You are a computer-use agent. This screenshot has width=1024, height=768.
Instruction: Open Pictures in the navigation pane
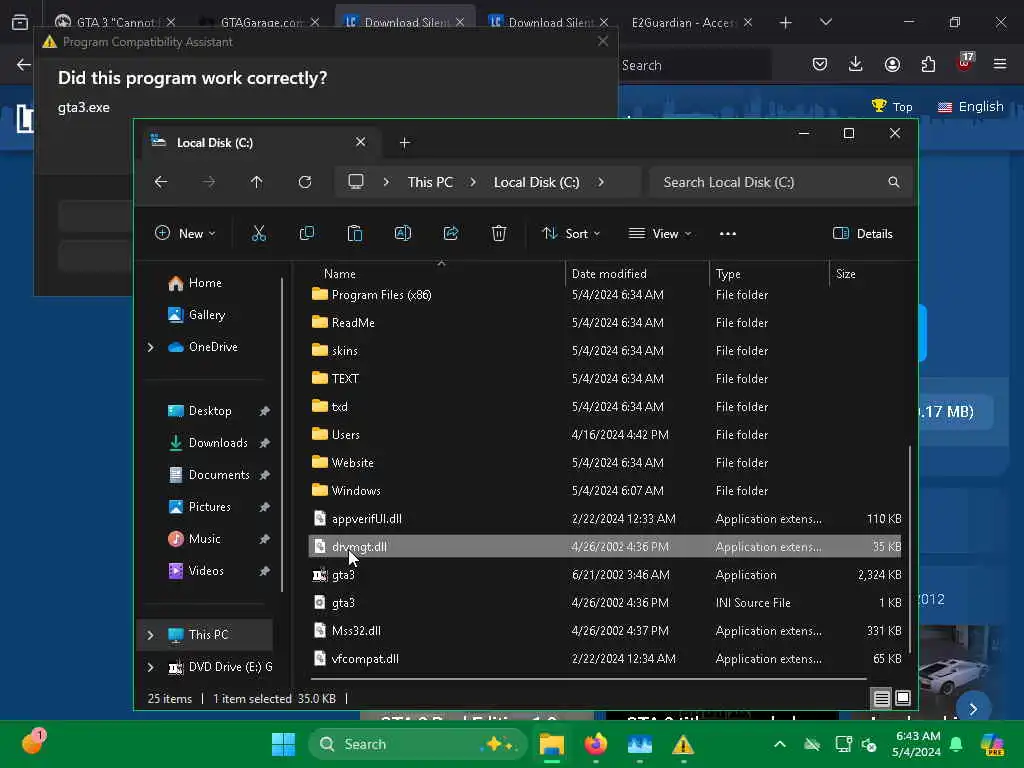point(209,507)
